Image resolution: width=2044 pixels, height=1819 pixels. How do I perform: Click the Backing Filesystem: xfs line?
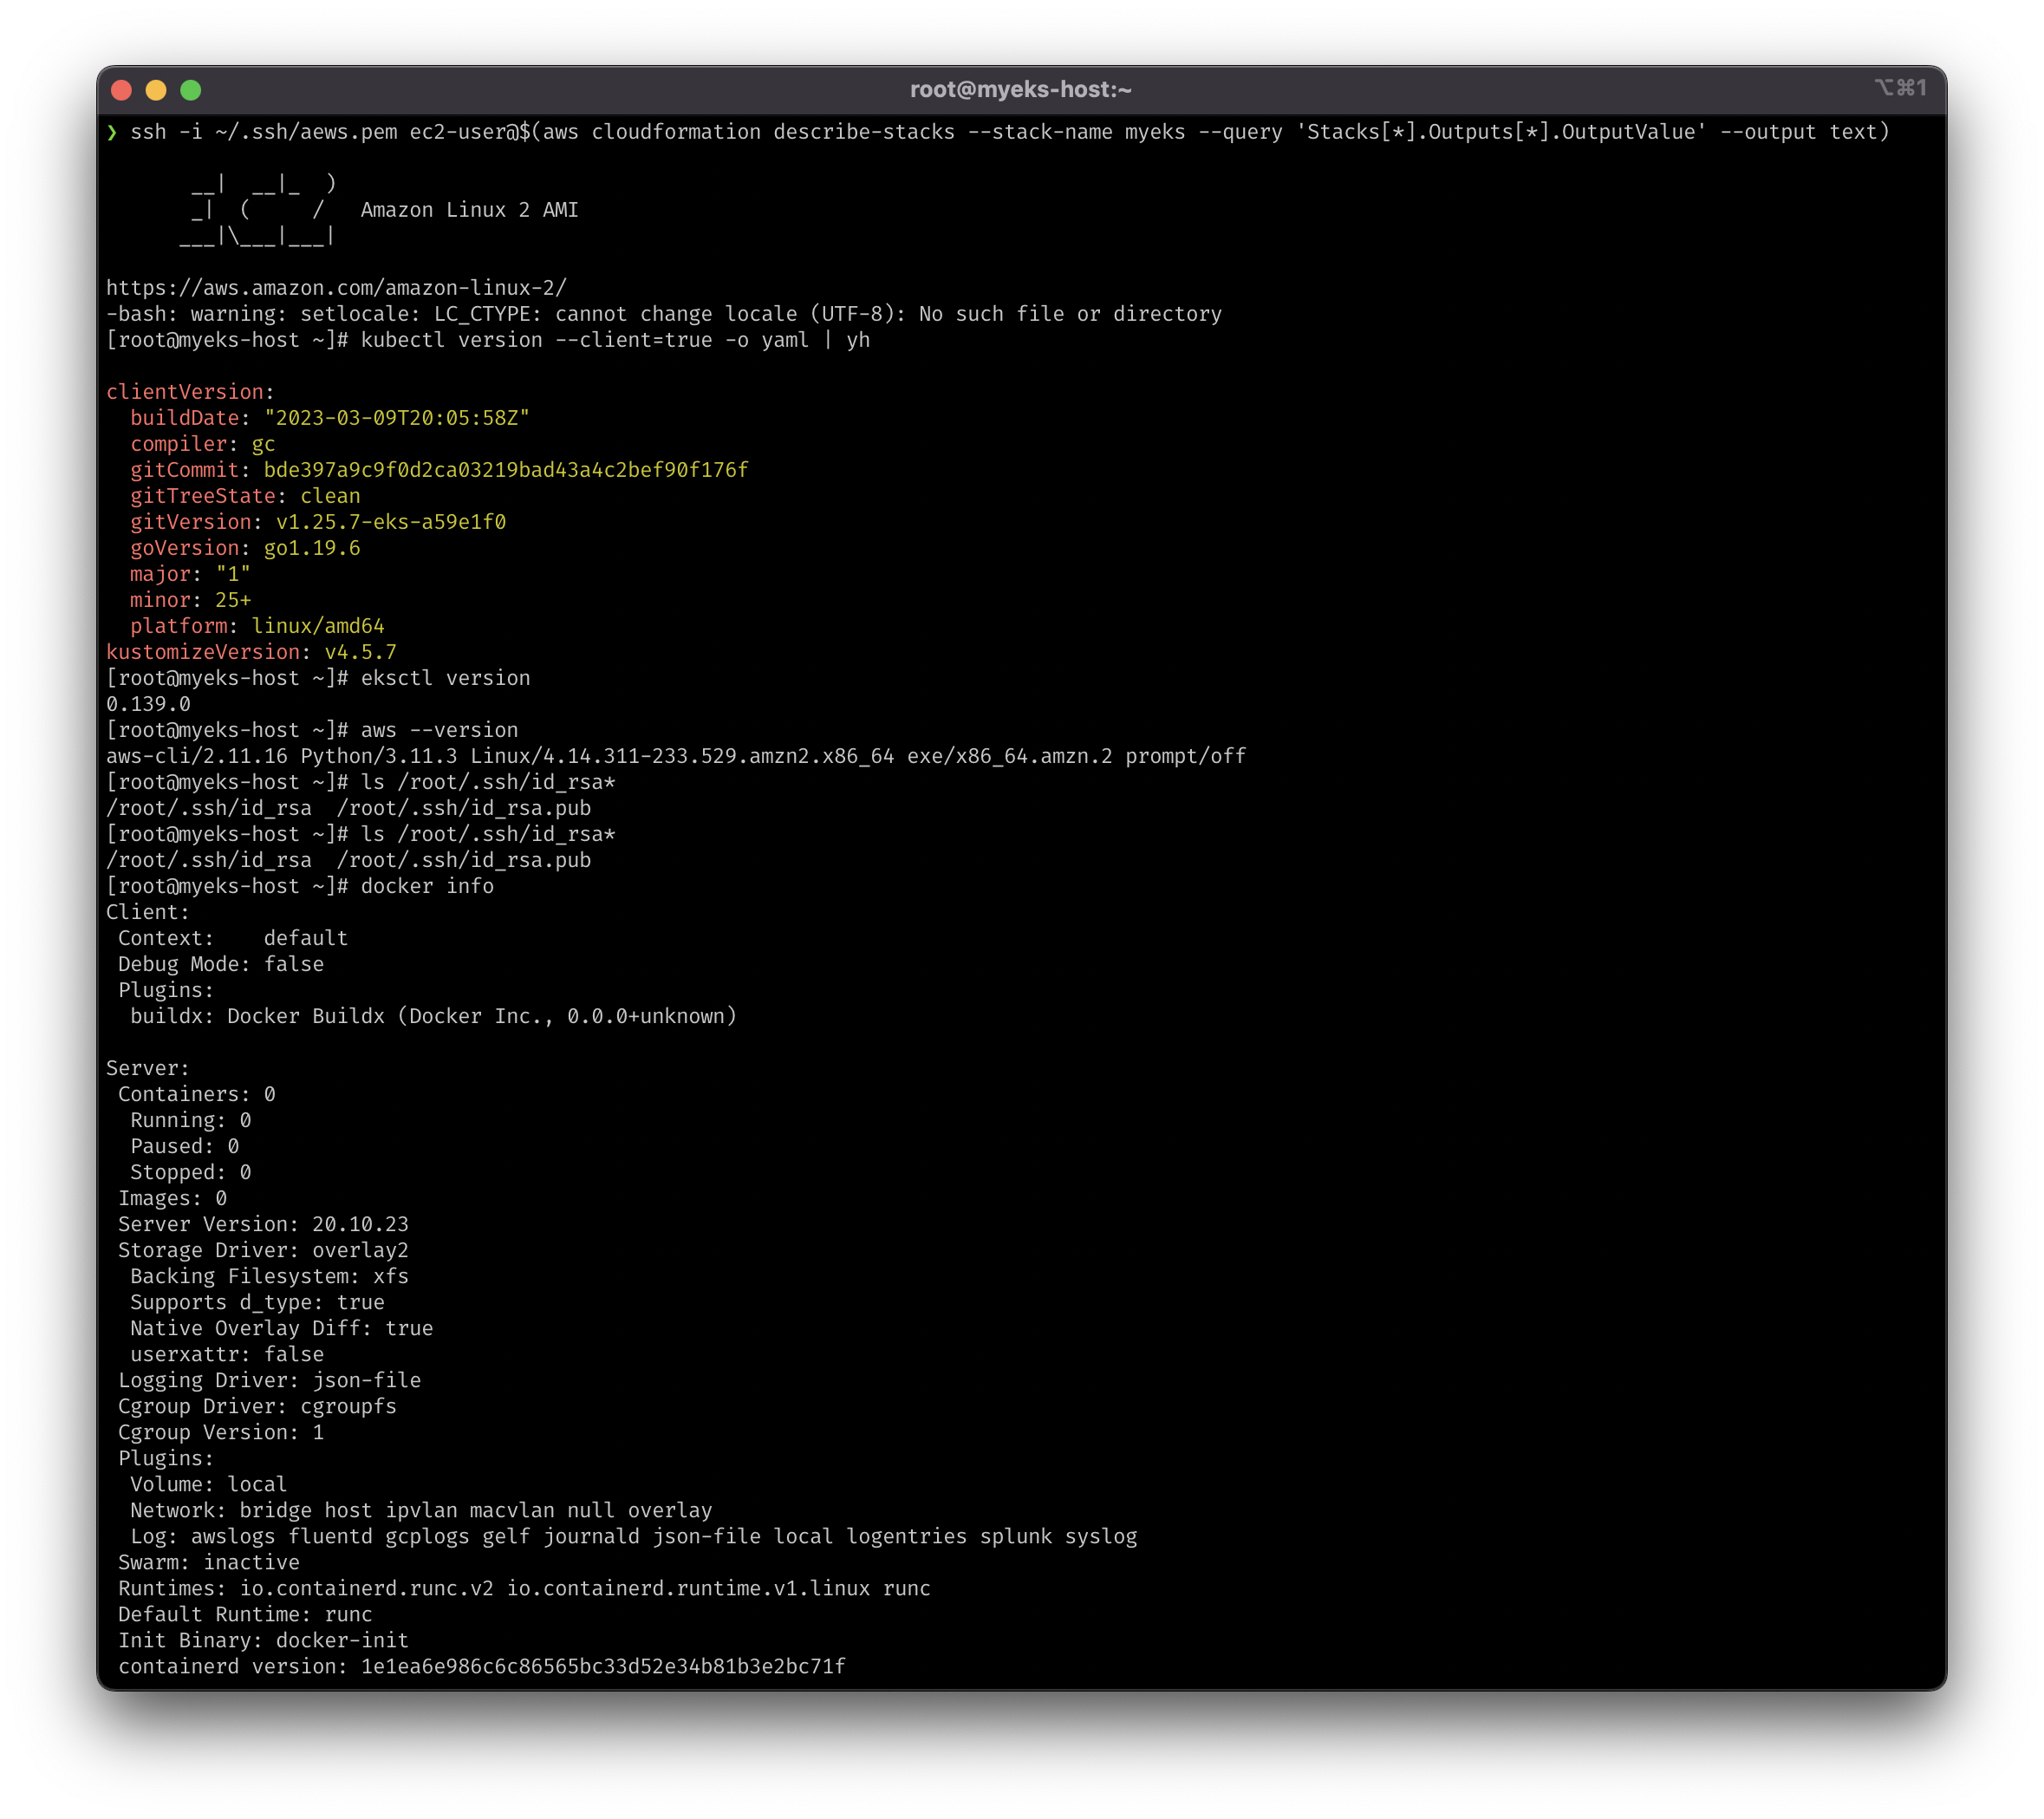(269, 1276)
